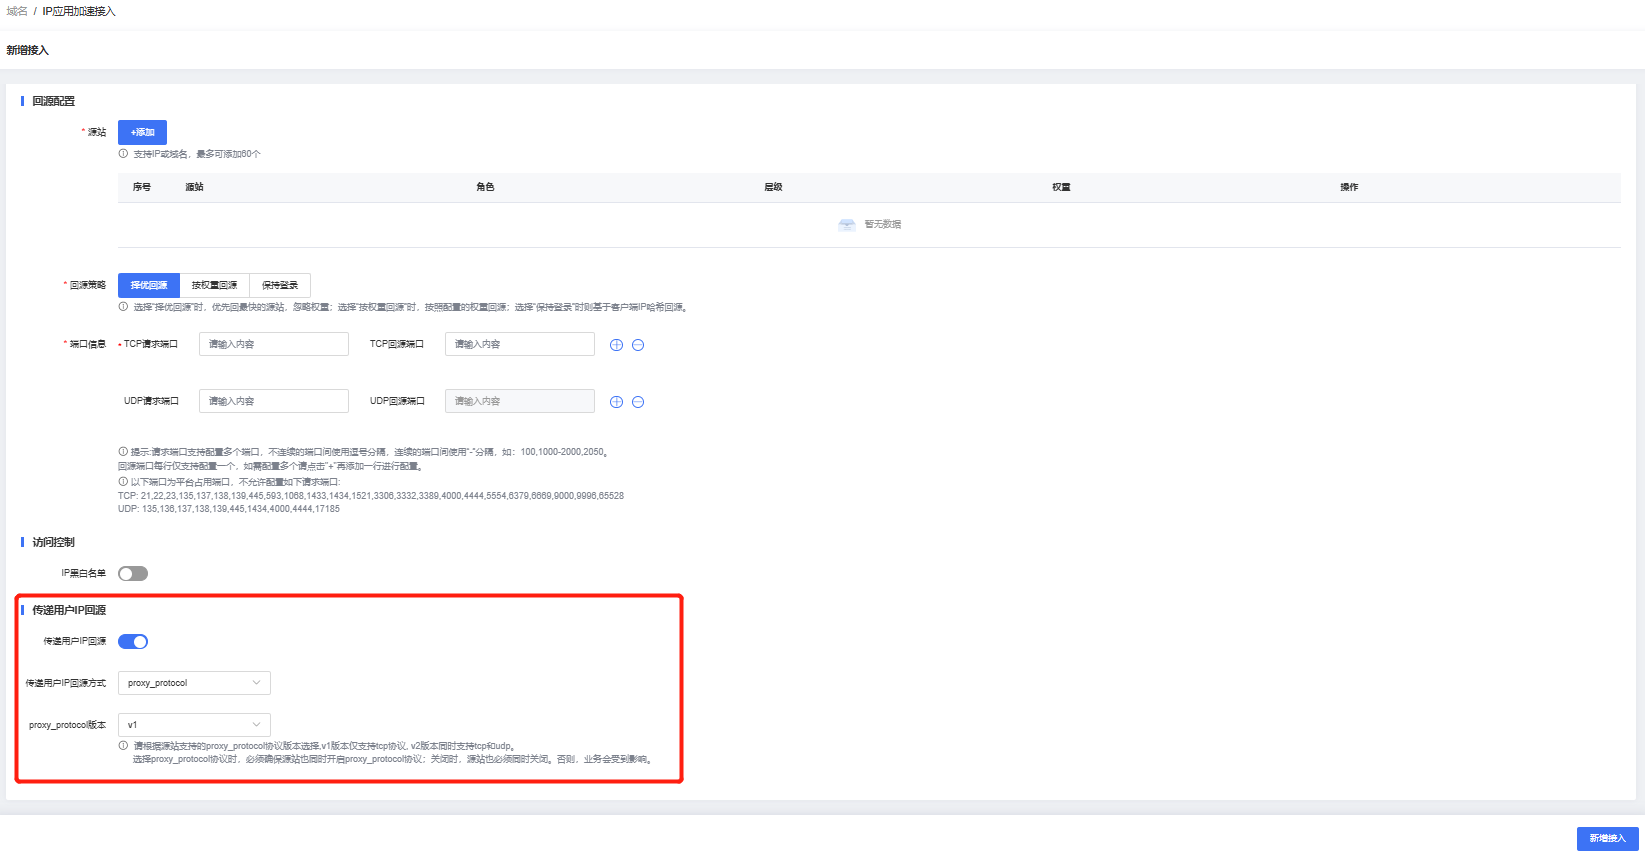1645x857 pixels.
Task: Click the empty-data box icon beside 暂无数据
Action: tap(847, 224)
